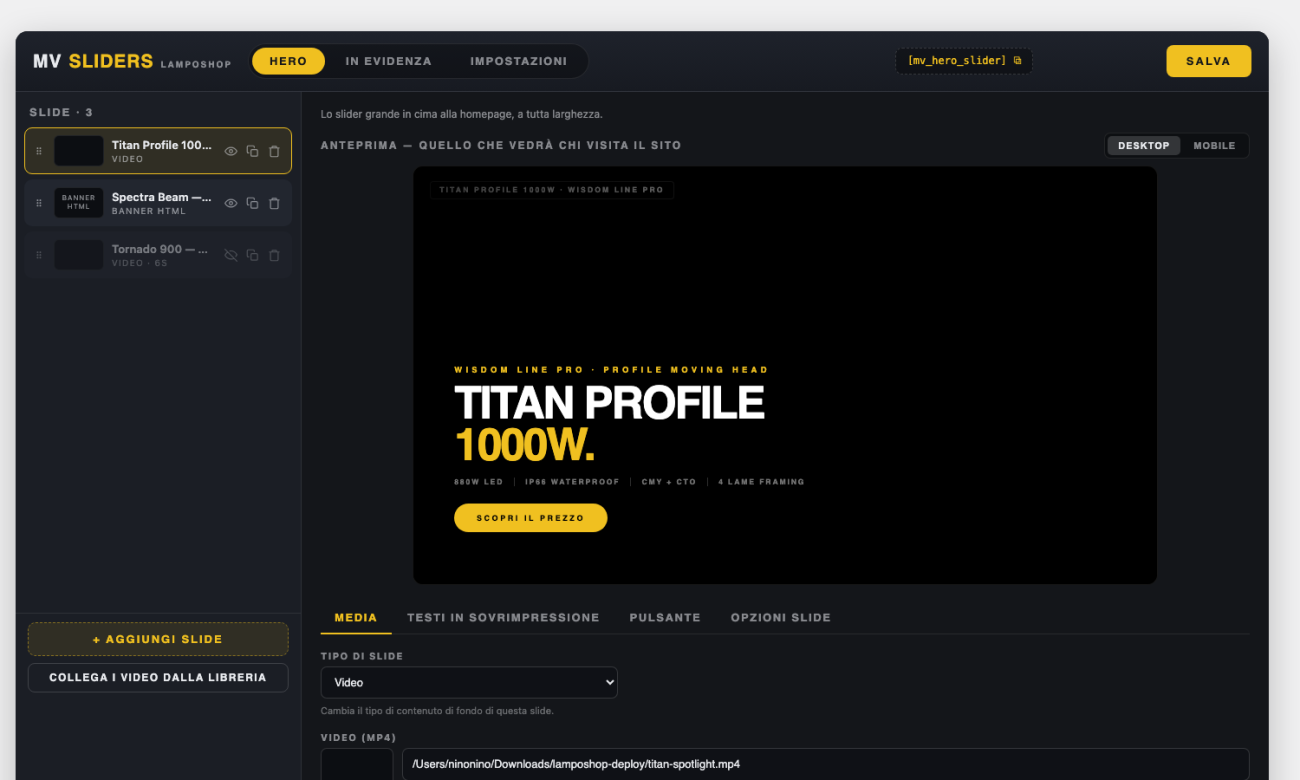Delete the Titan Profile slide
The width and height of the screenshot is (1300, 780).
point(275,151)
